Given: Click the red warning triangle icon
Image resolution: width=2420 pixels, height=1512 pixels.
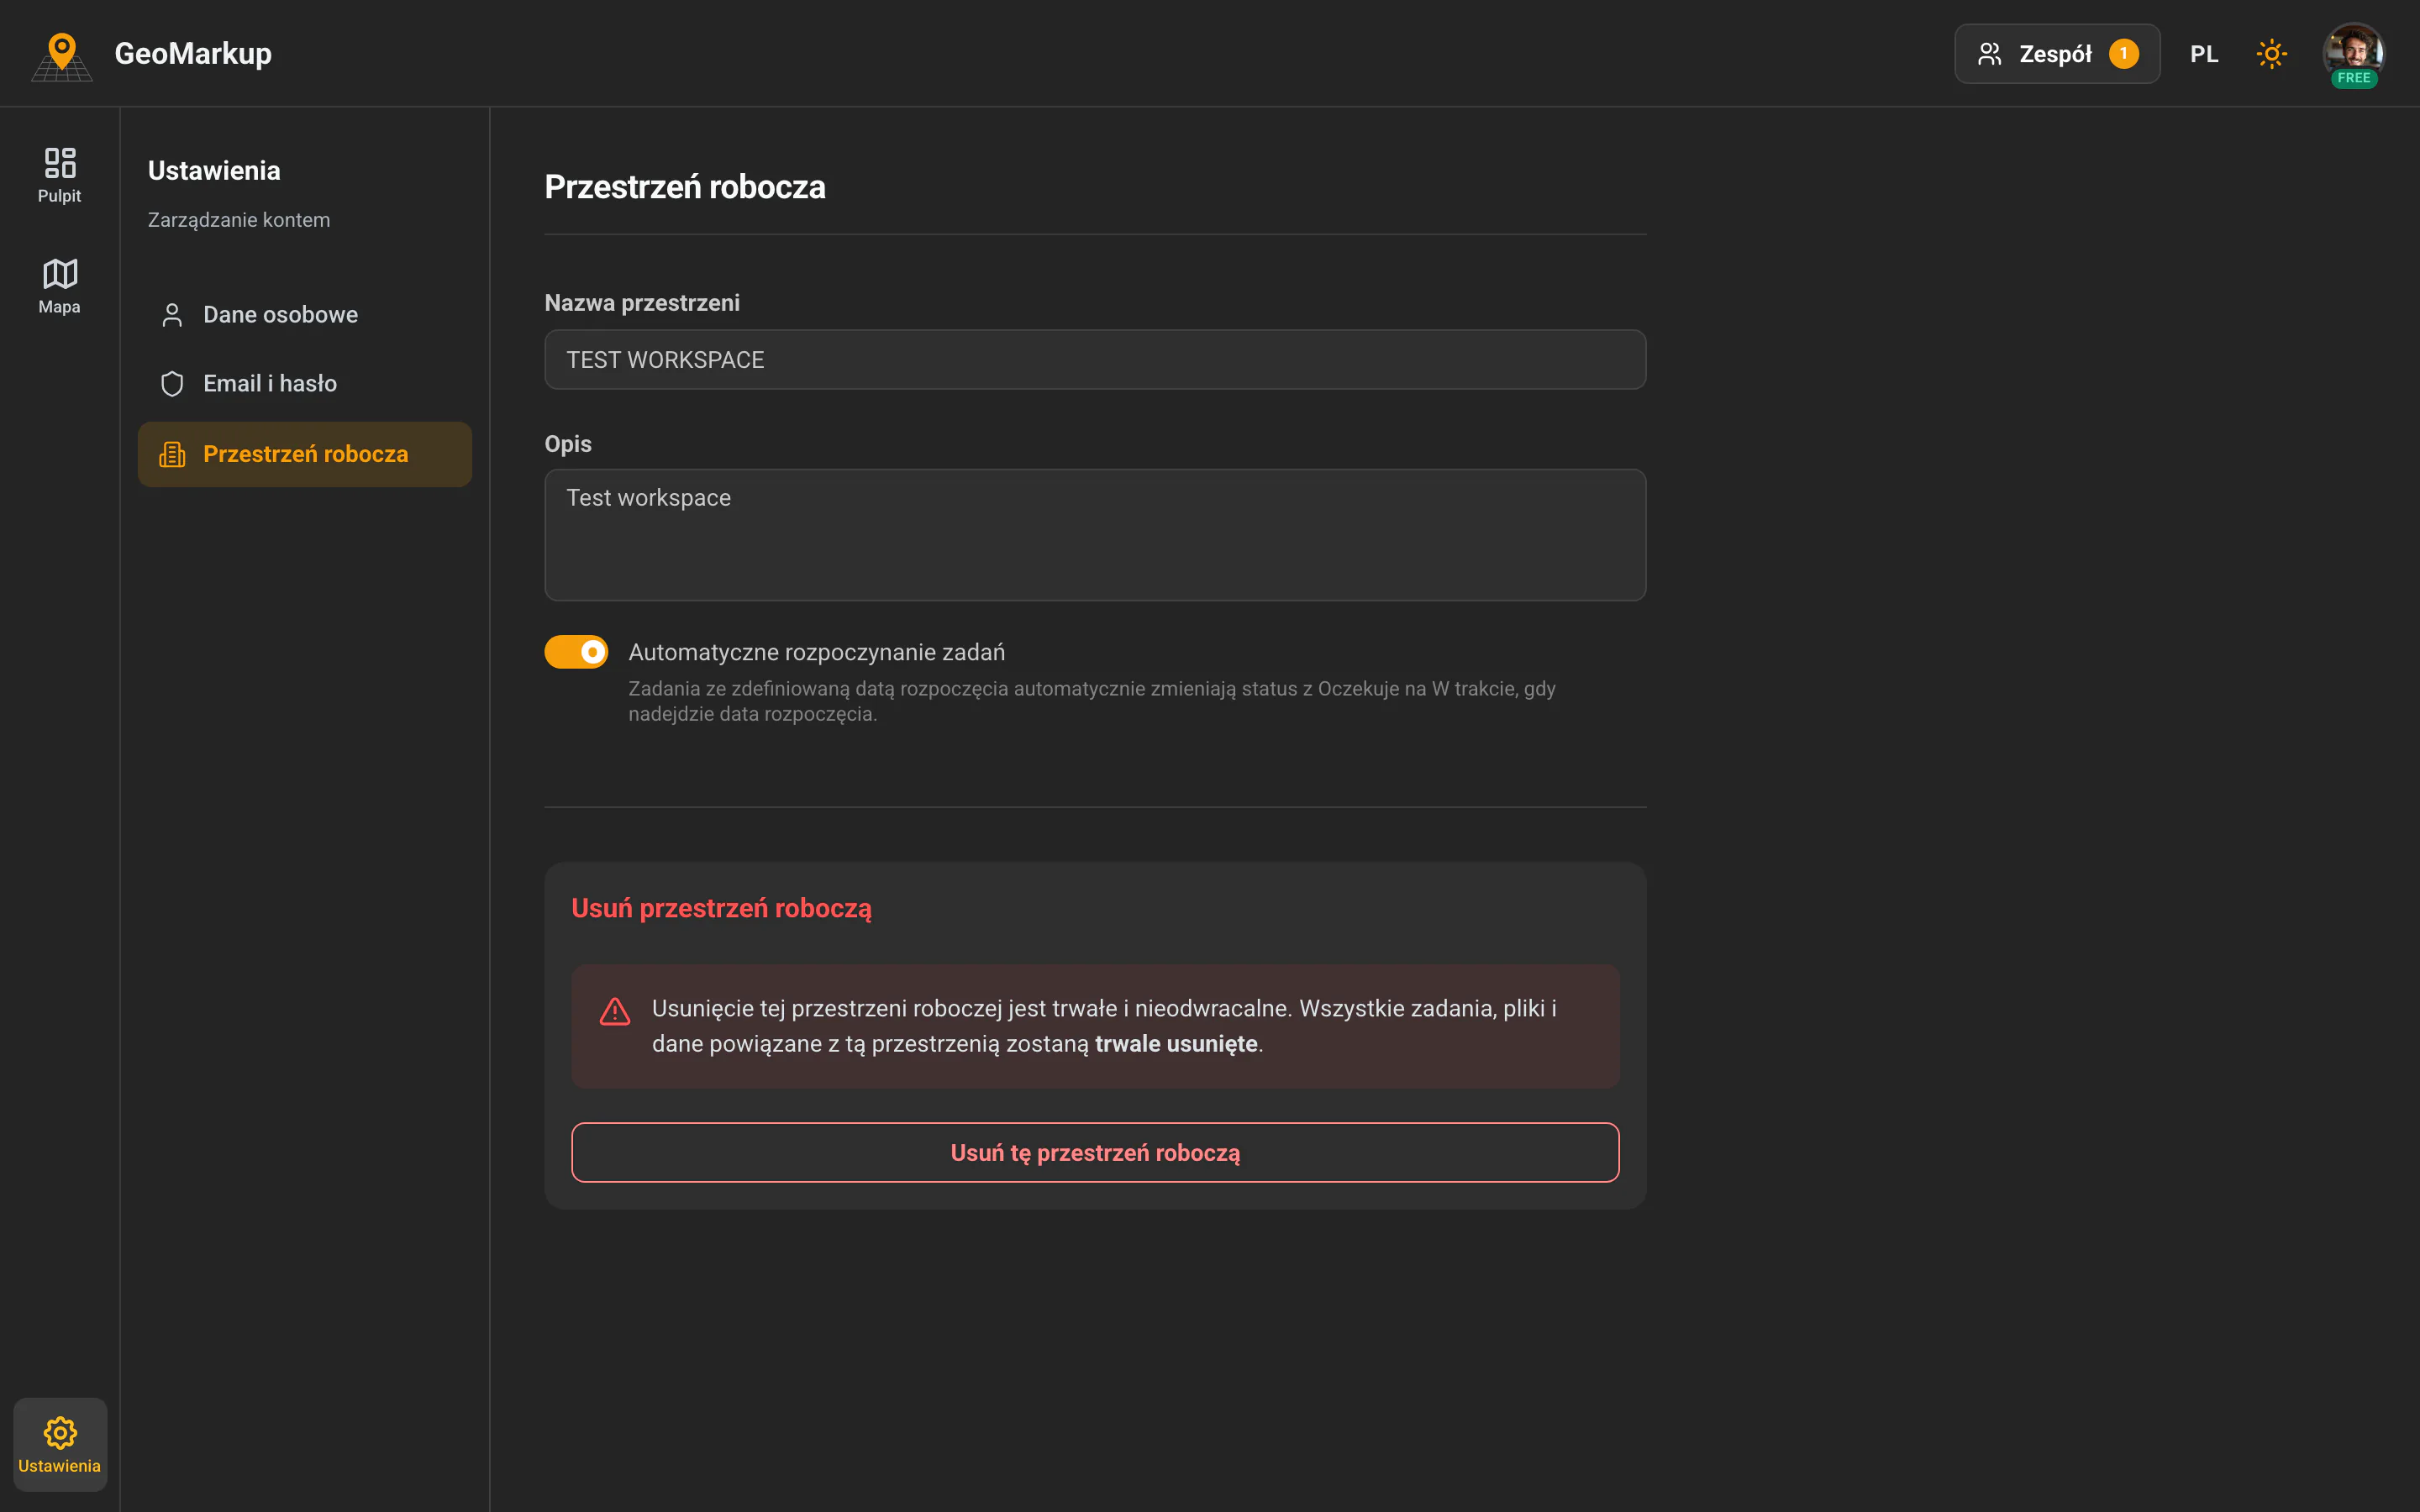Looking at the screenshot, I should [x=615, y=1011].
